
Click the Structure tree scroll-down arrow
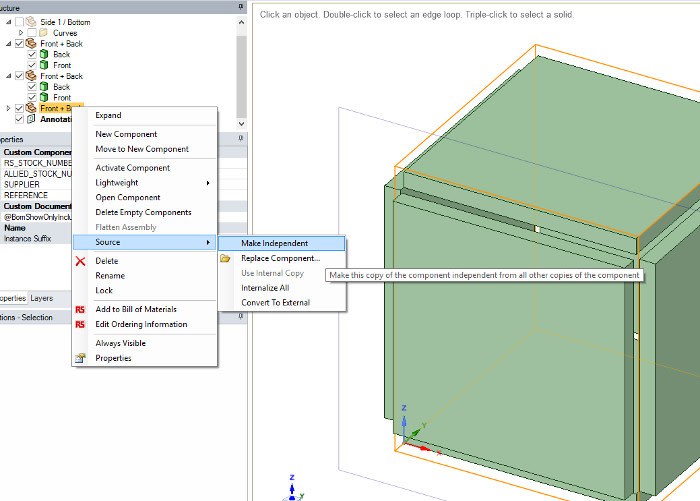(x=242, y=124)
